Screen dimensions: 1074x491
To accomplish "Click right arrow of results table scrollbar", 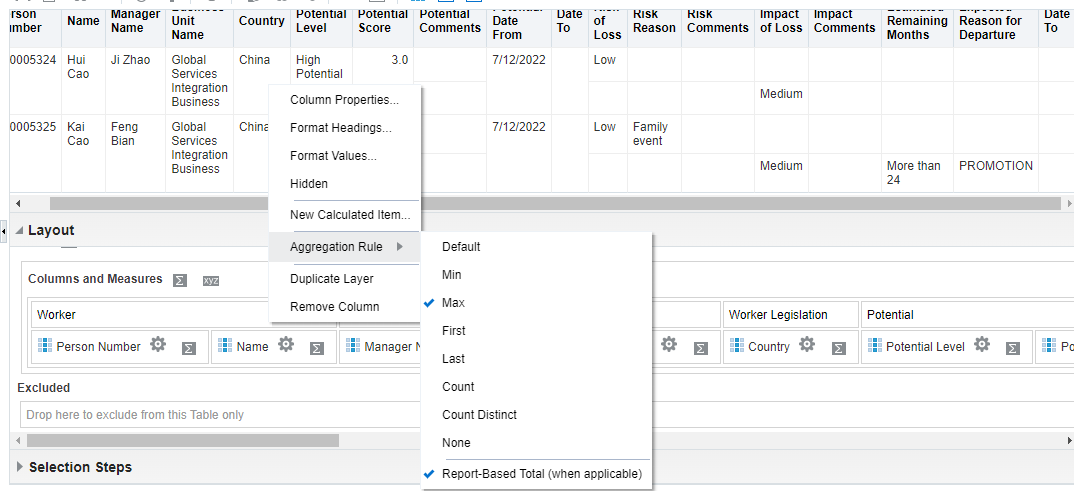I will click(1069, 203).
